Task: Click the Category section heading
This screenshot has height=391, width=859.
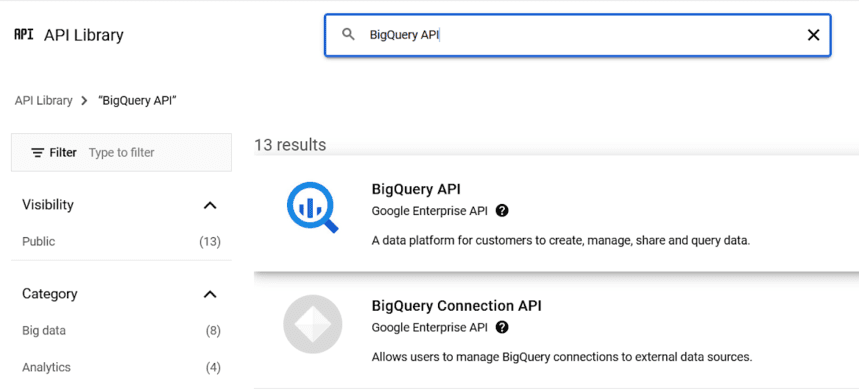Action: point(49,294)
